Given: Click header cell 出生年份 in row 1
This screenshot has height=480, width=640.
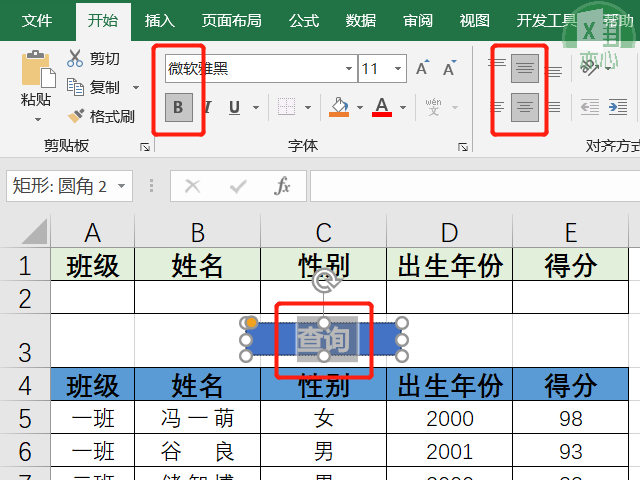Looking at the screenshot, I should tap(449, 265).
